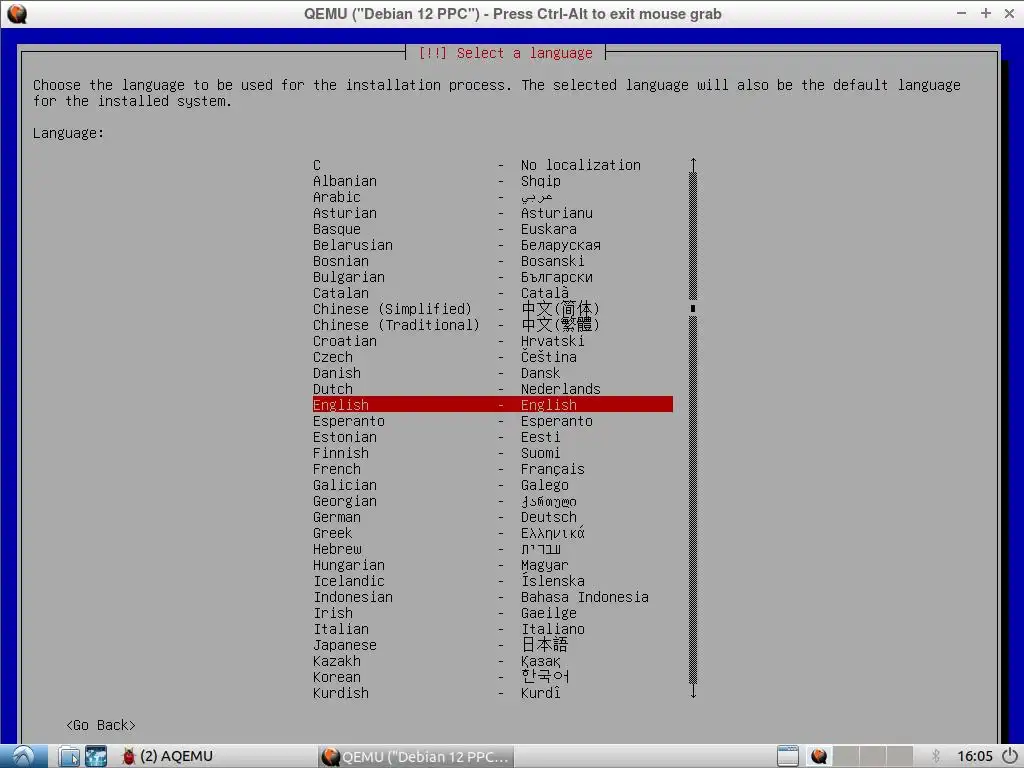Choose Esperanto from the list
The image size is (1024, 768).
492,421
